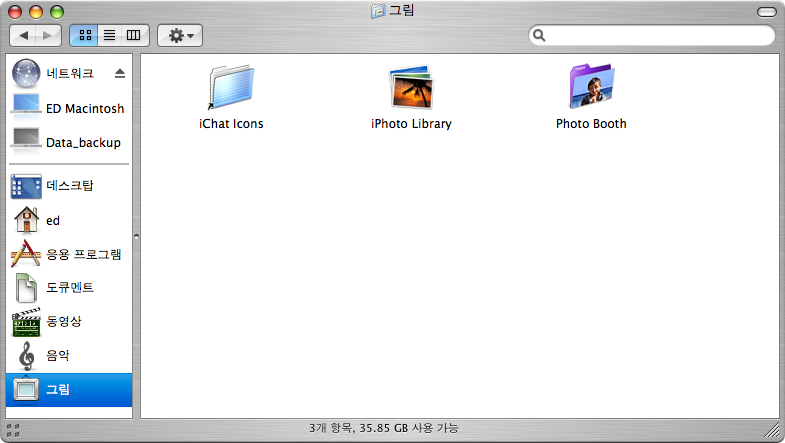The height and width of the screenshot is (443, 785).
Task: Open the ed home folder icon
Action: (x=26, y=220)
